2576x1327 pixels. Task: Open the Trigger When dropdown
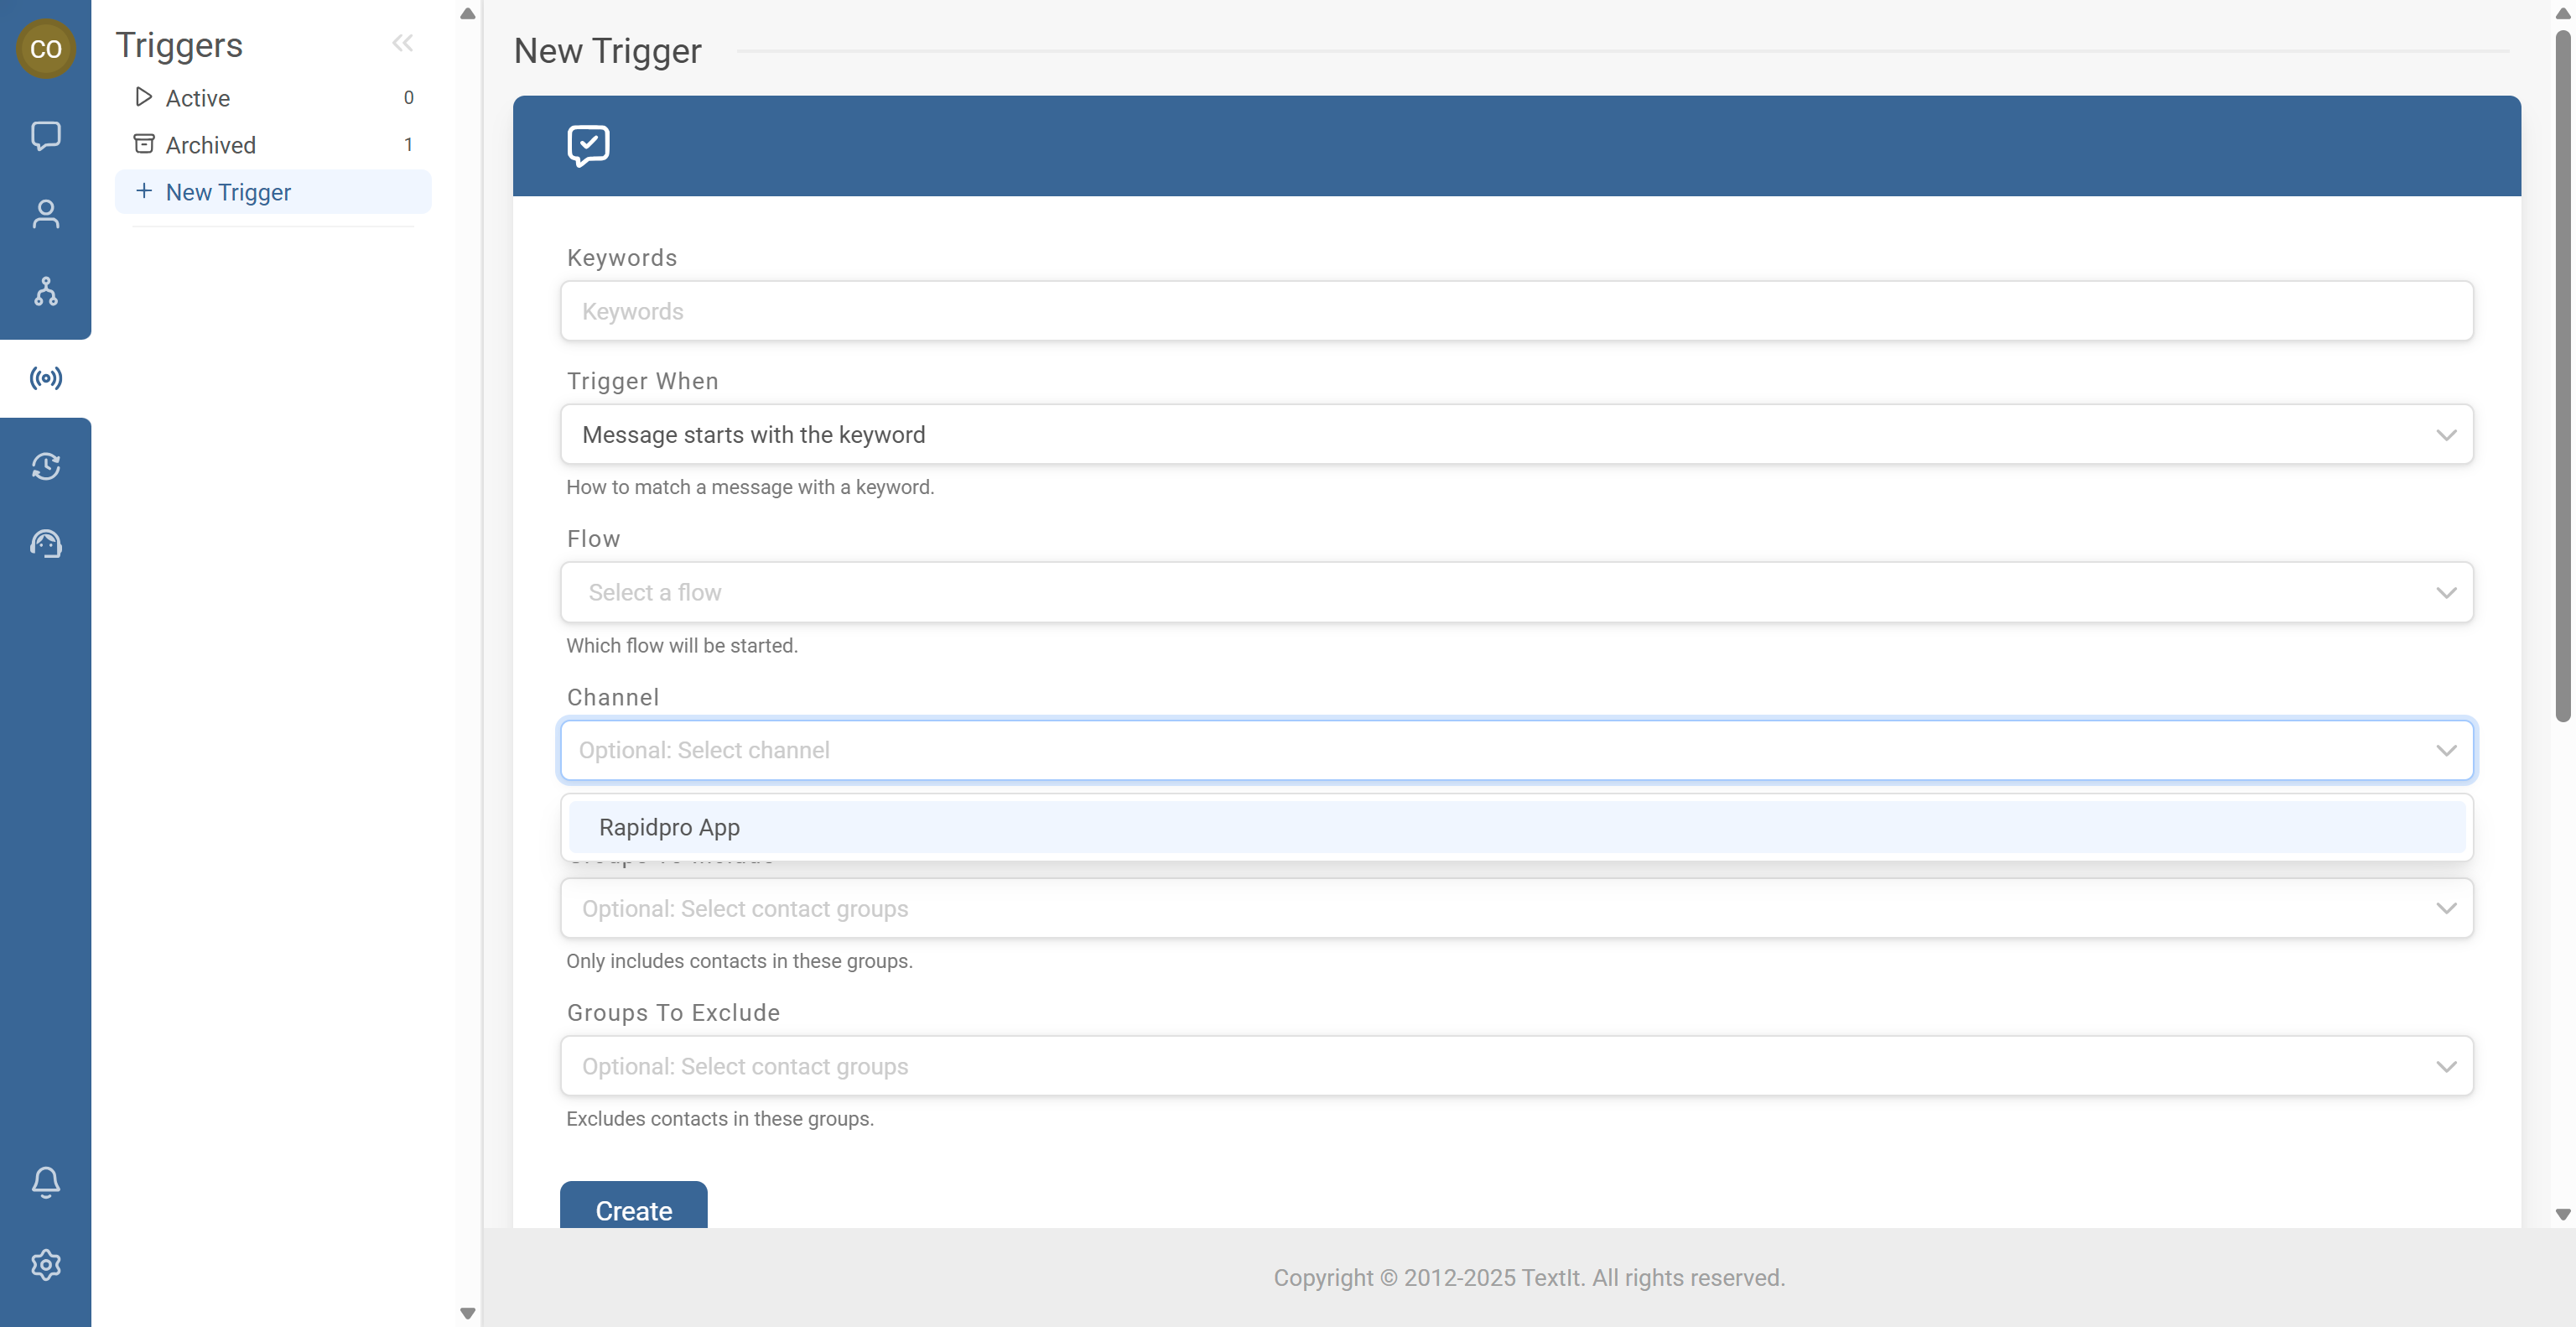1517,434
